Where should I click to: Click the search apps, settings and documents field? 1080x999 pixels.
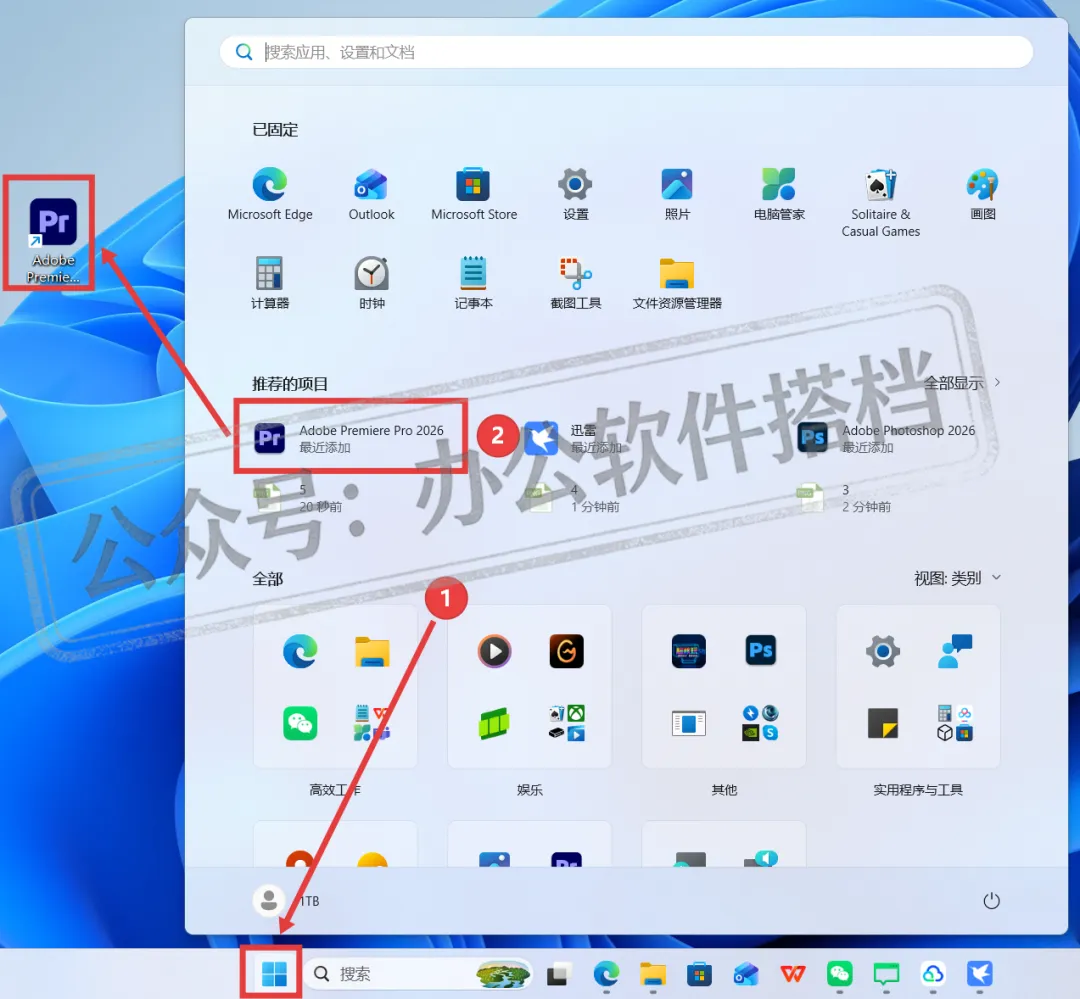coord(626,52)
